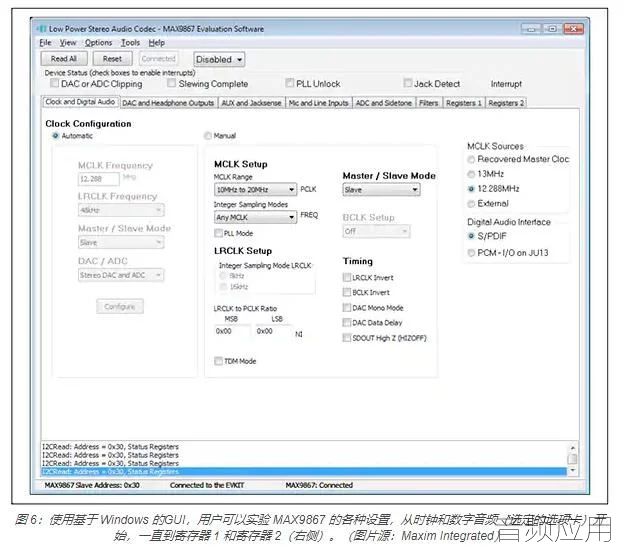Click the Configure button

(x=120, y=306)
